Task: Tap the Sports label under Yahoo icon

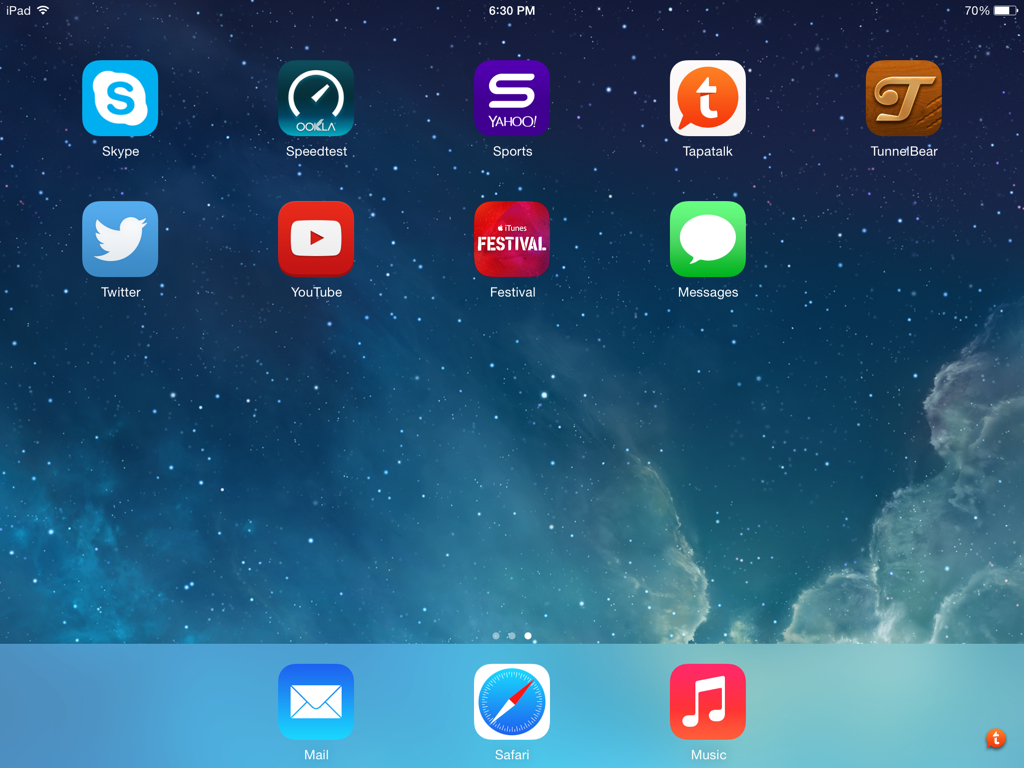Action: point(512,152)
